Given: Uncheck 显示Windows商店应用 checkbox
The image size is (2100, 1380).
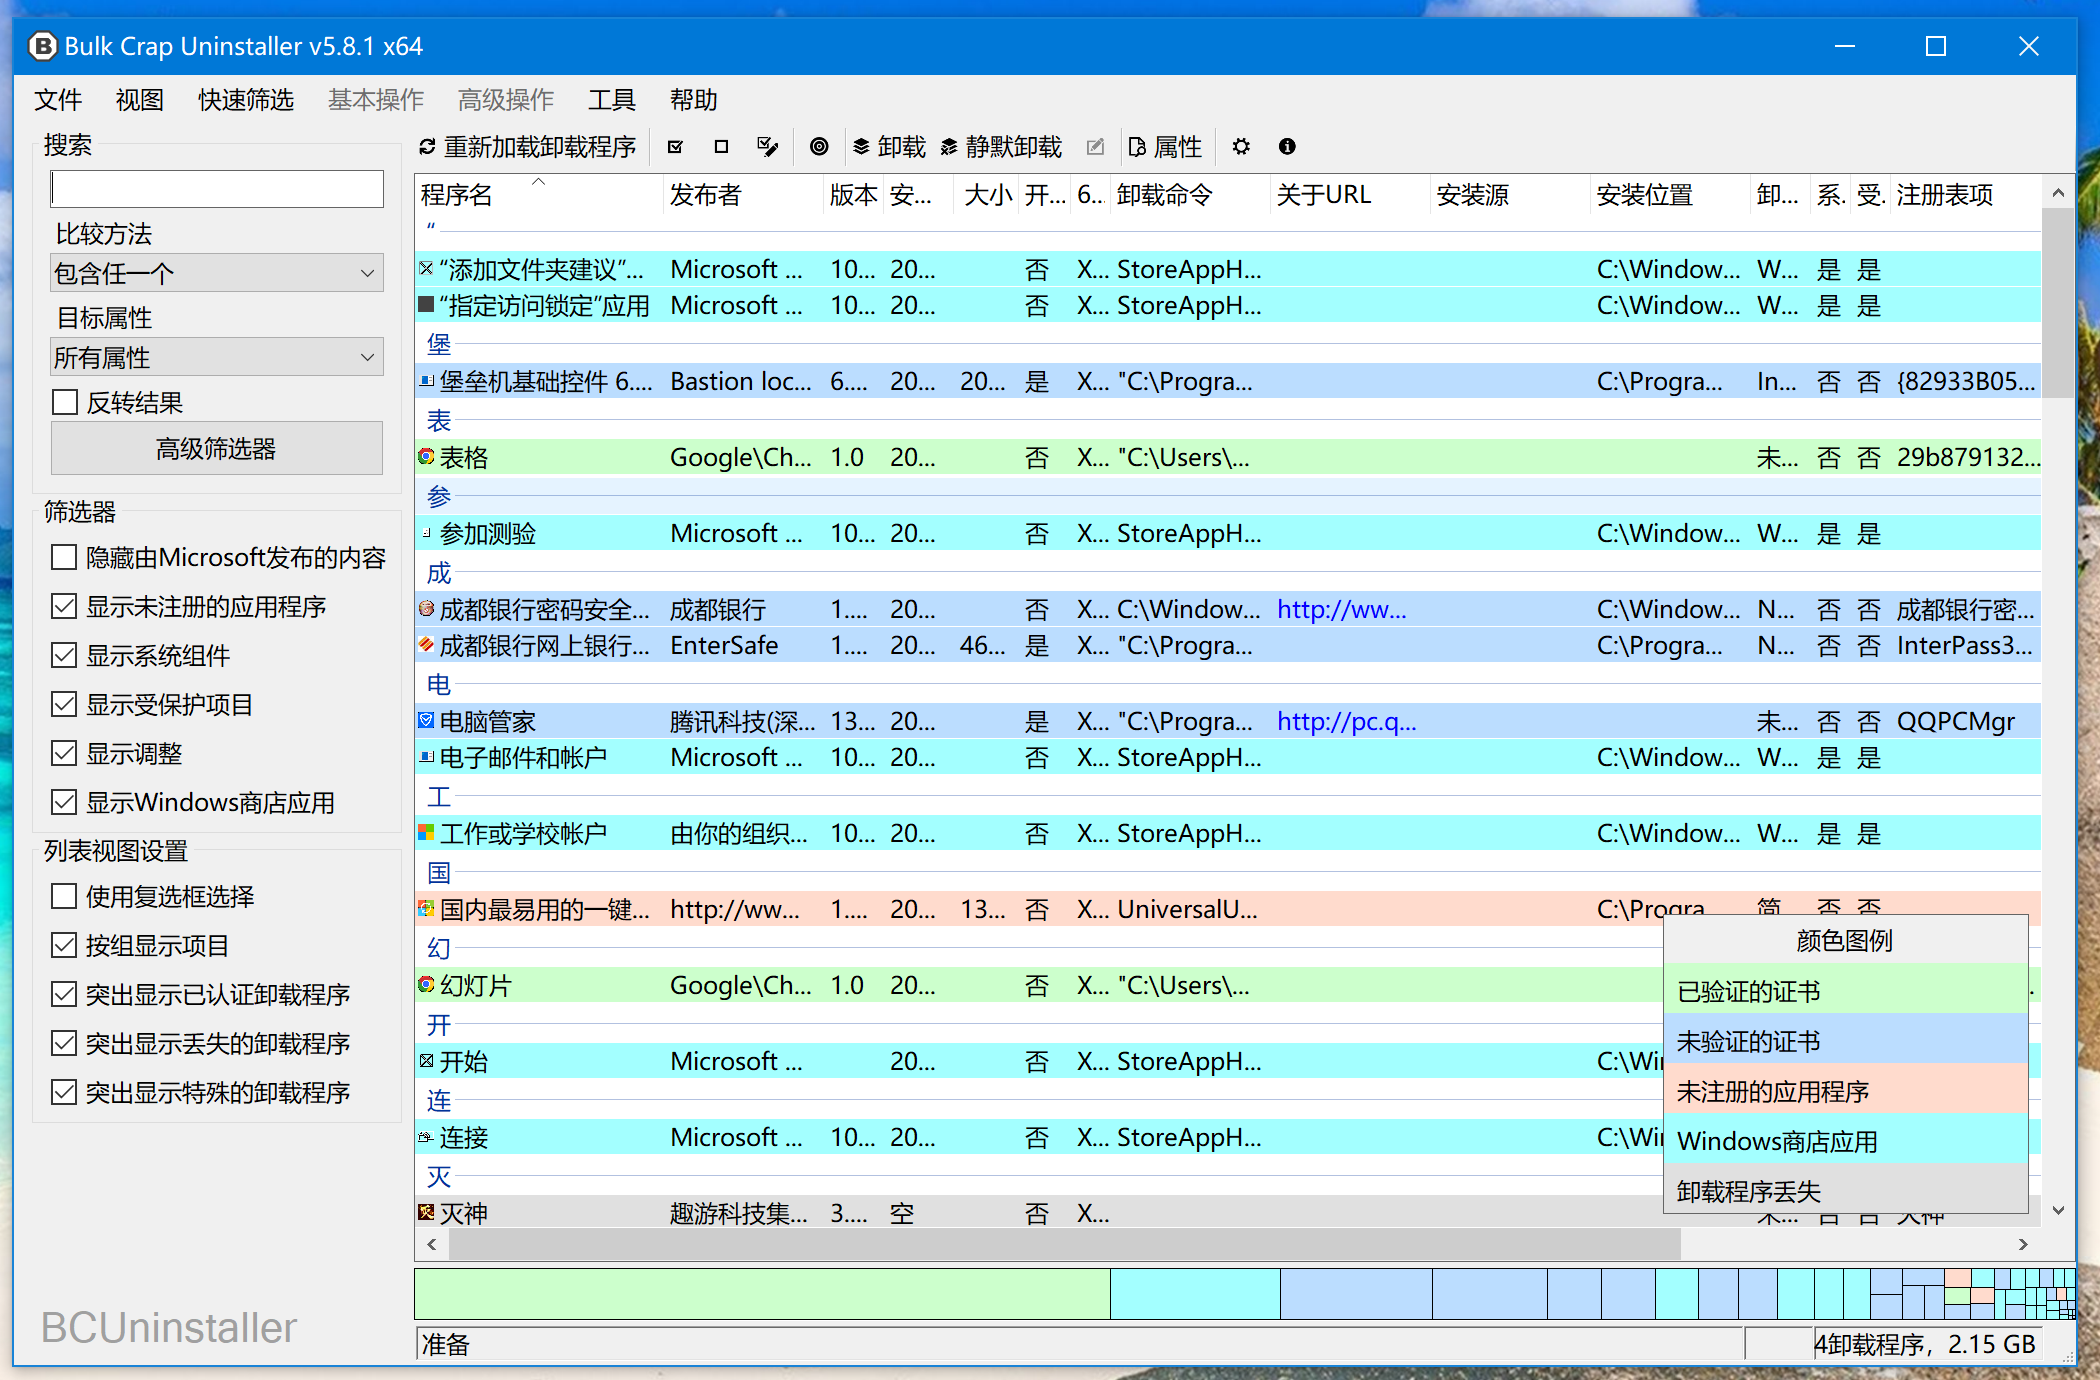Looking at the screenshot, I should point(64,802).
